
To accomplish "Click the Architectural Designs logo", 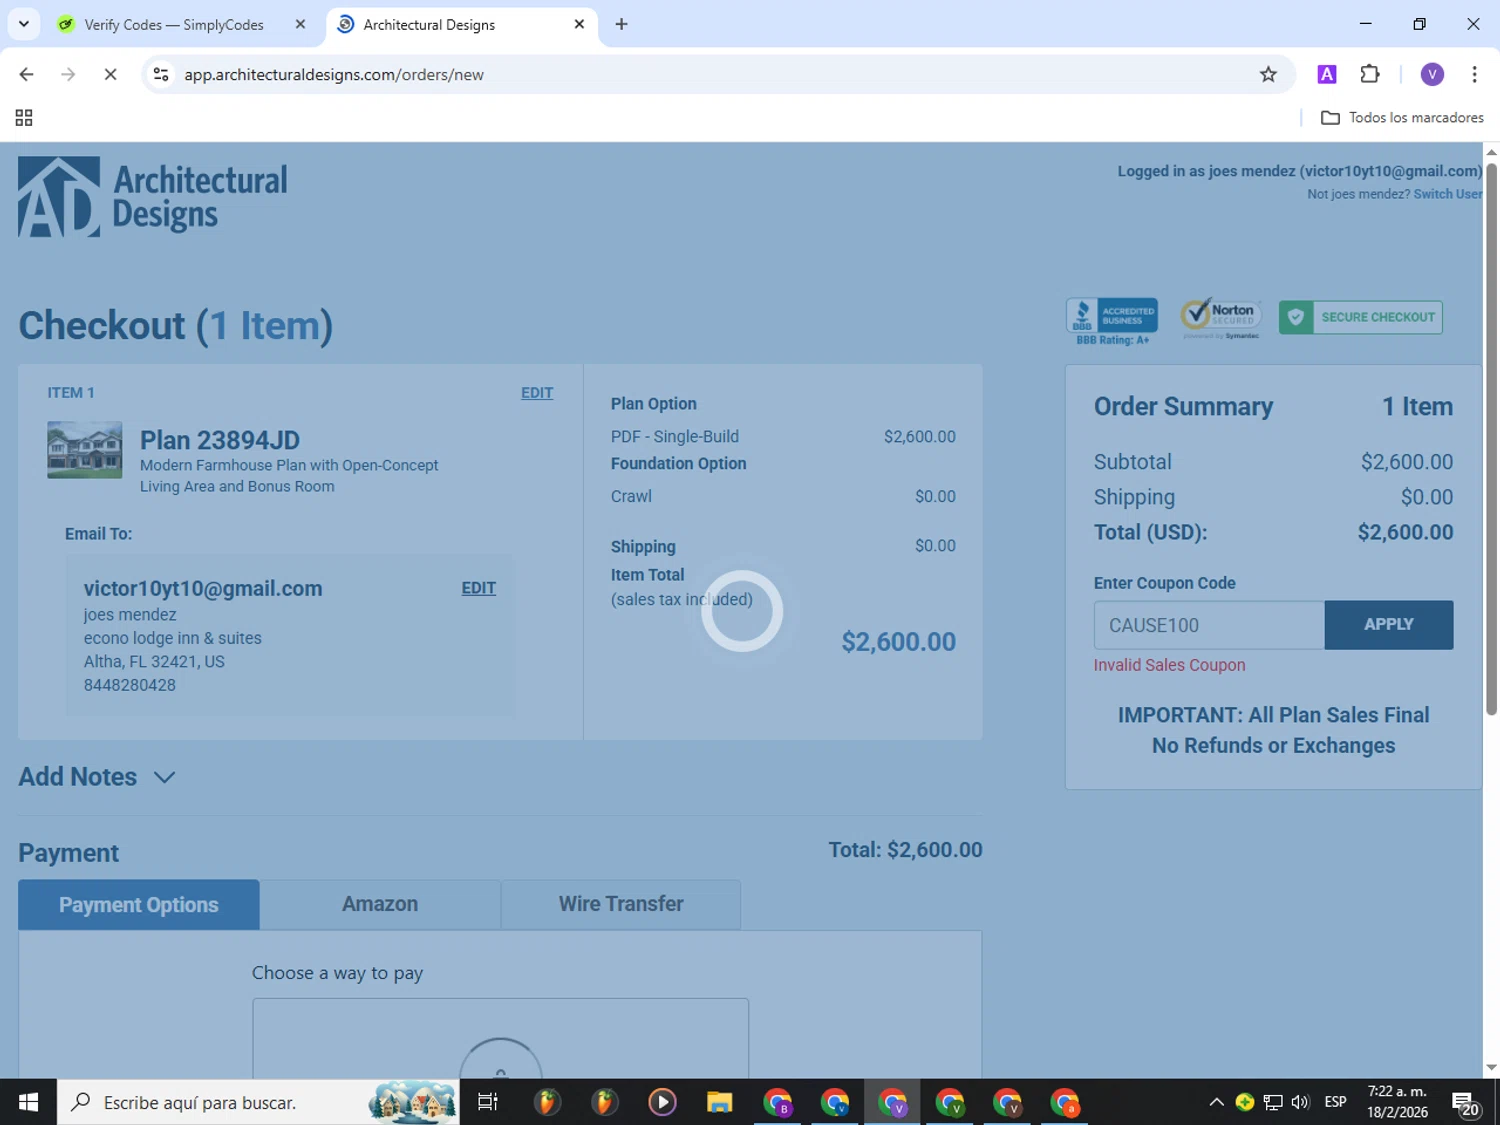I will [152, 197].
